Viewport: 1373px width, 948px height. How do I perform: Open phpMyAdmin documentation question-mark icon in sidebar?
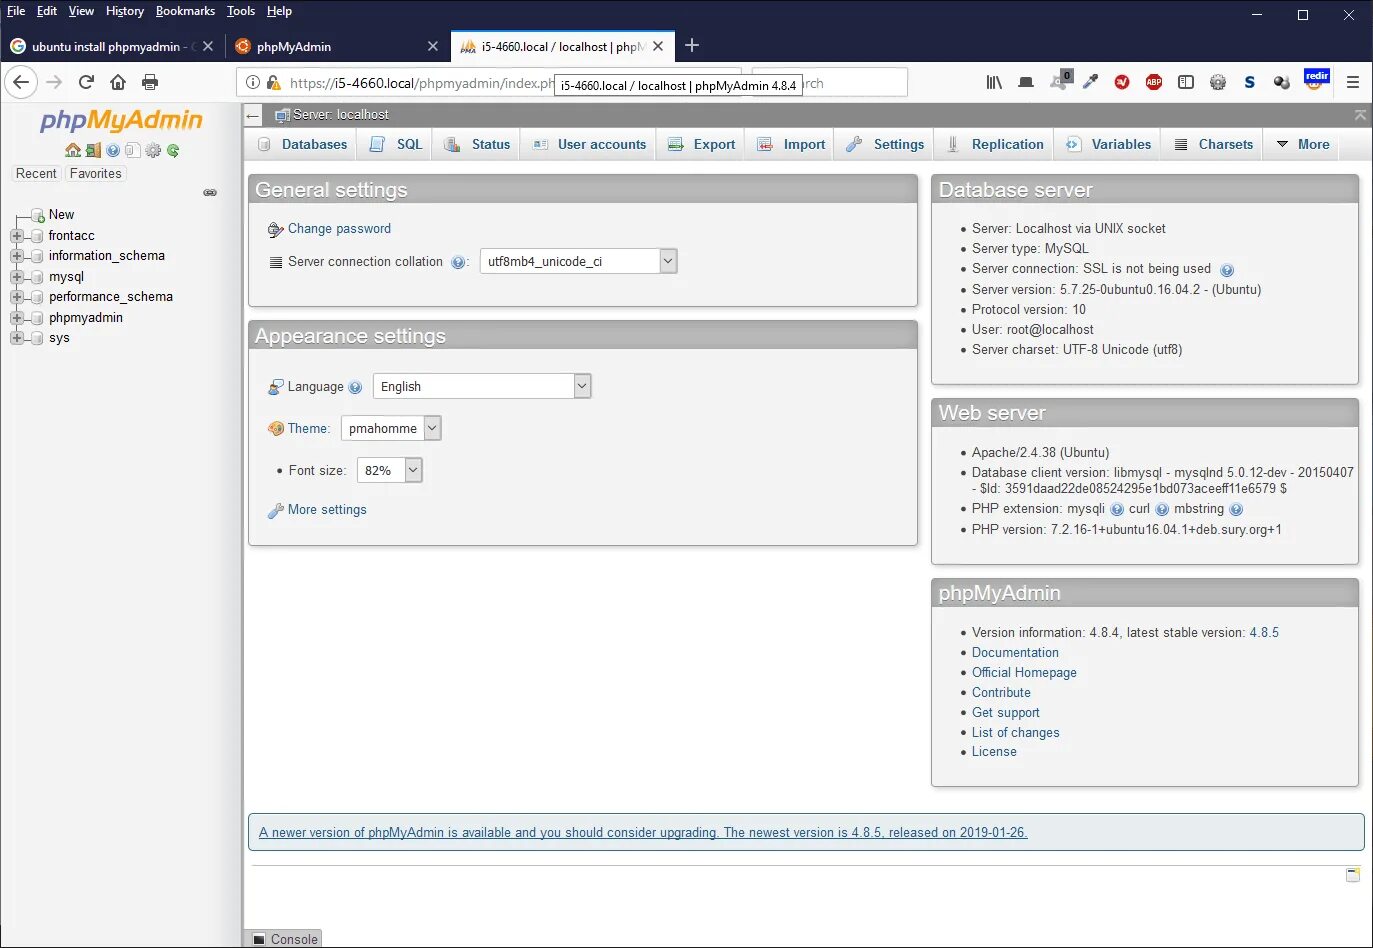click(113, 150)
